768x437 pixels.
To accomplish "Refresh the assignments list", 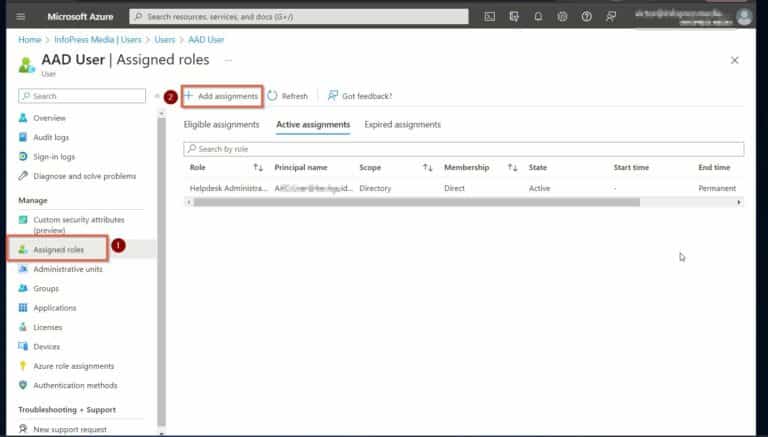I will 288,96.
